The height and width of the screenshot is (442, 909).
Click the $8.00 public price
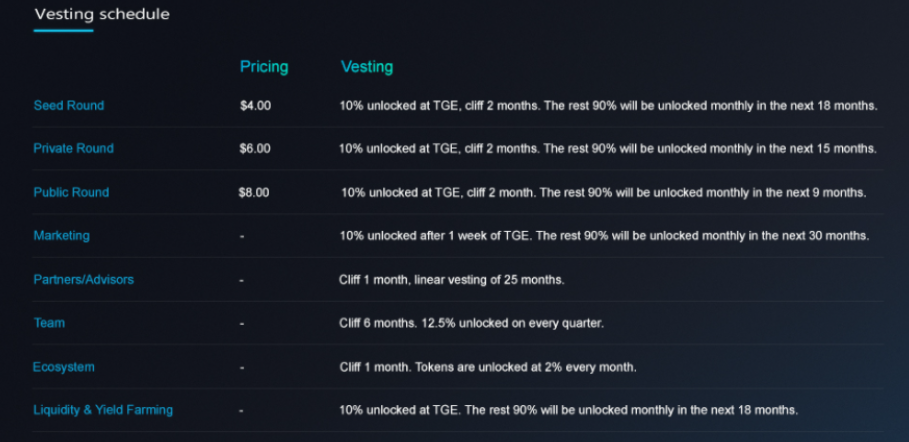(254, 192)
